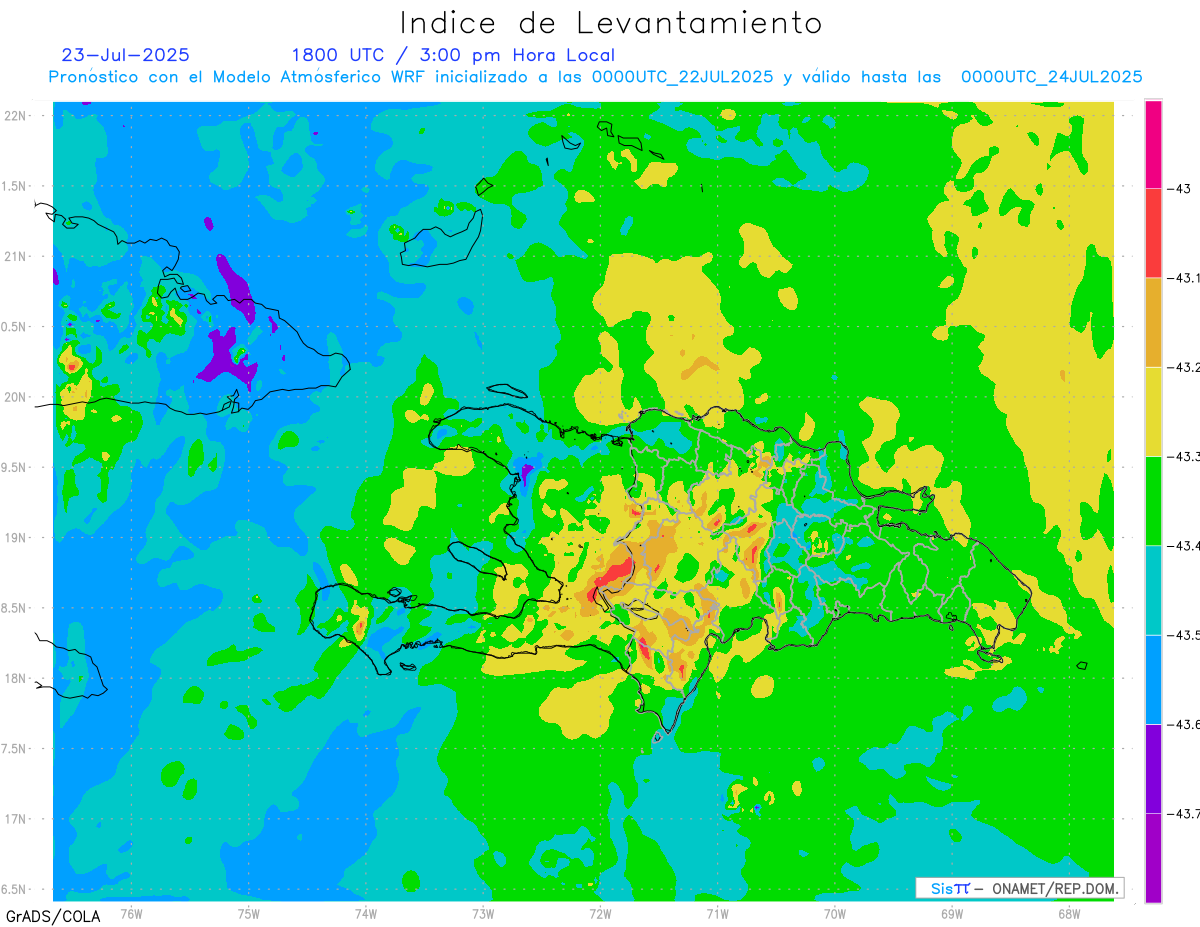Pick the green legend swatch between -43.3 and -43.4

coord(1153,500)
